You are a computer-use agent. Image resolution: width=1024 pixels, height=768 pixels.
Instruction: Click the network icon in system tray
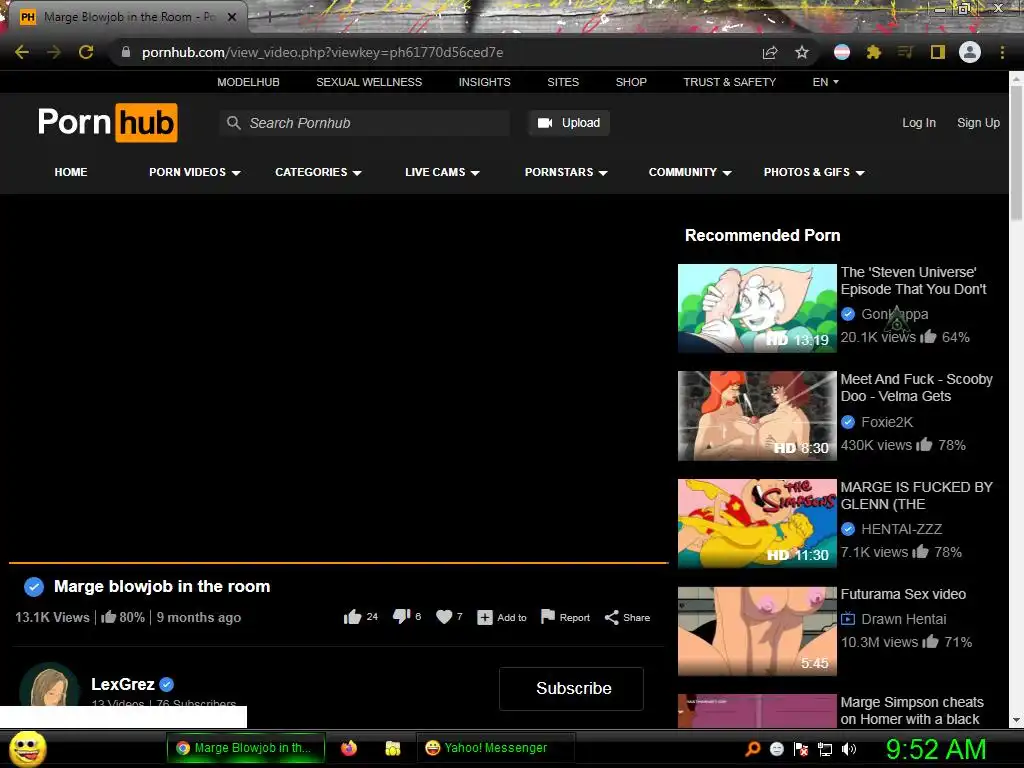point(825,749)
